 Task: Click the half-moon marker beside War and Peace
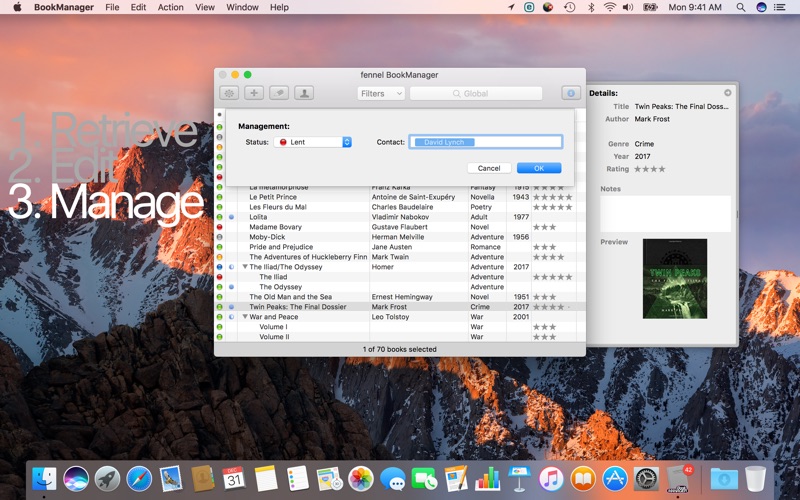coord(231,317)
